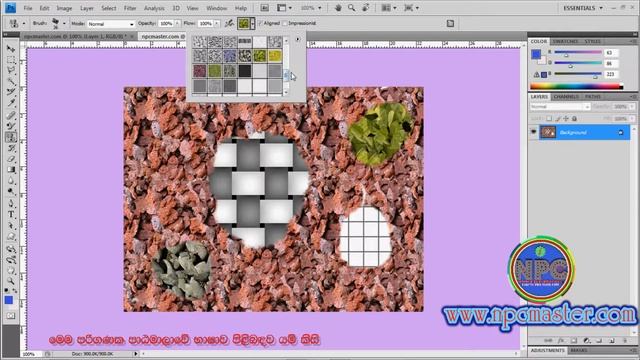
Task: Select the Blur tool
Action: 11,181
